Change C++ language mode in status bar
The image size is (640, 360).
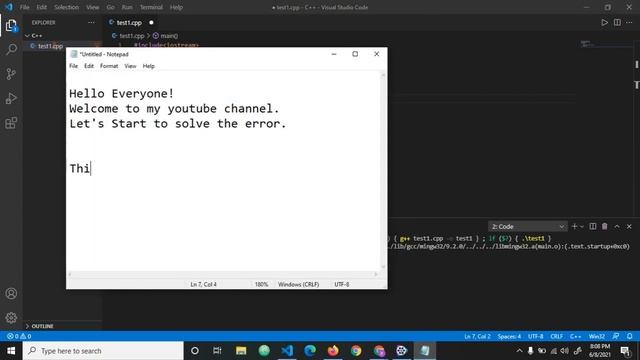click(576, 336)
